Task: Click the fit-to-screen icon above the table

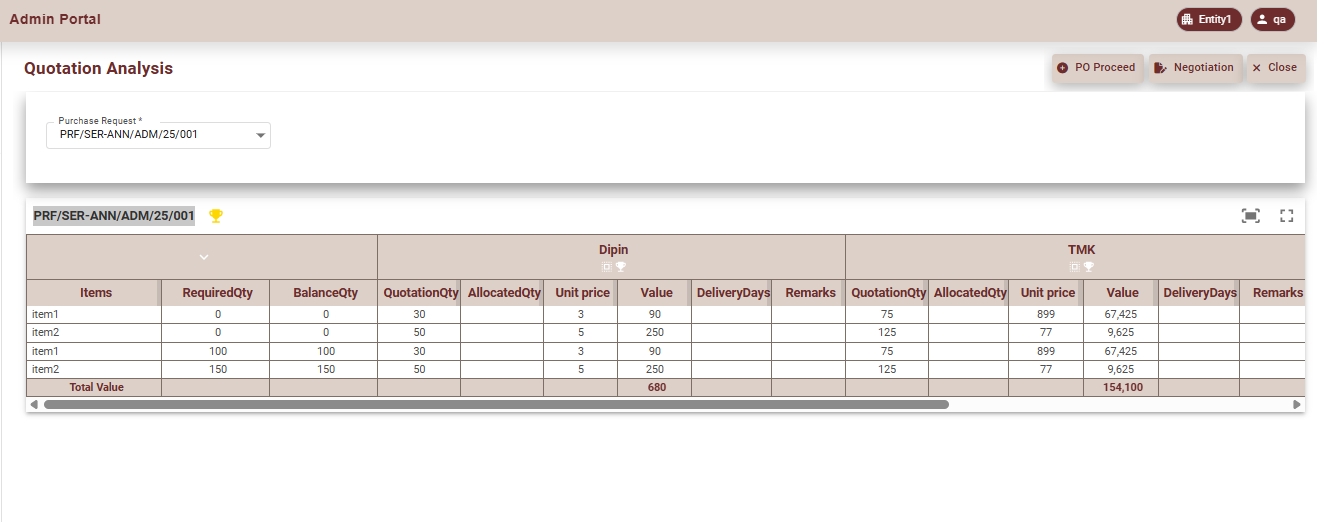Action: click(1250, 216)
